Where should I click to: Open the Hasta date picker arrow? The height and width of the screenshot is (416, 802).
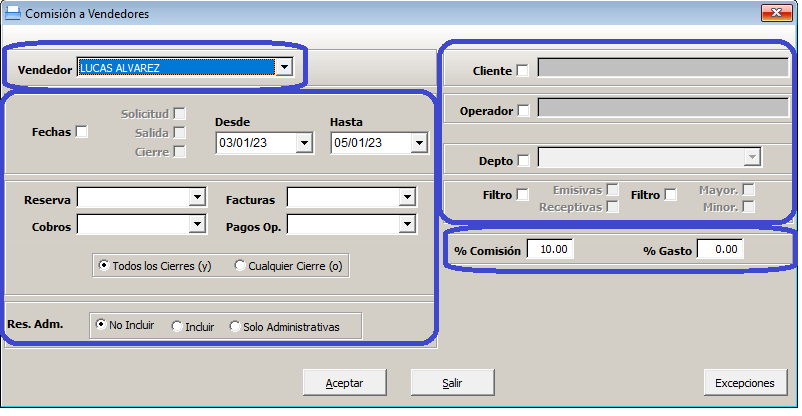coord(419,143)
